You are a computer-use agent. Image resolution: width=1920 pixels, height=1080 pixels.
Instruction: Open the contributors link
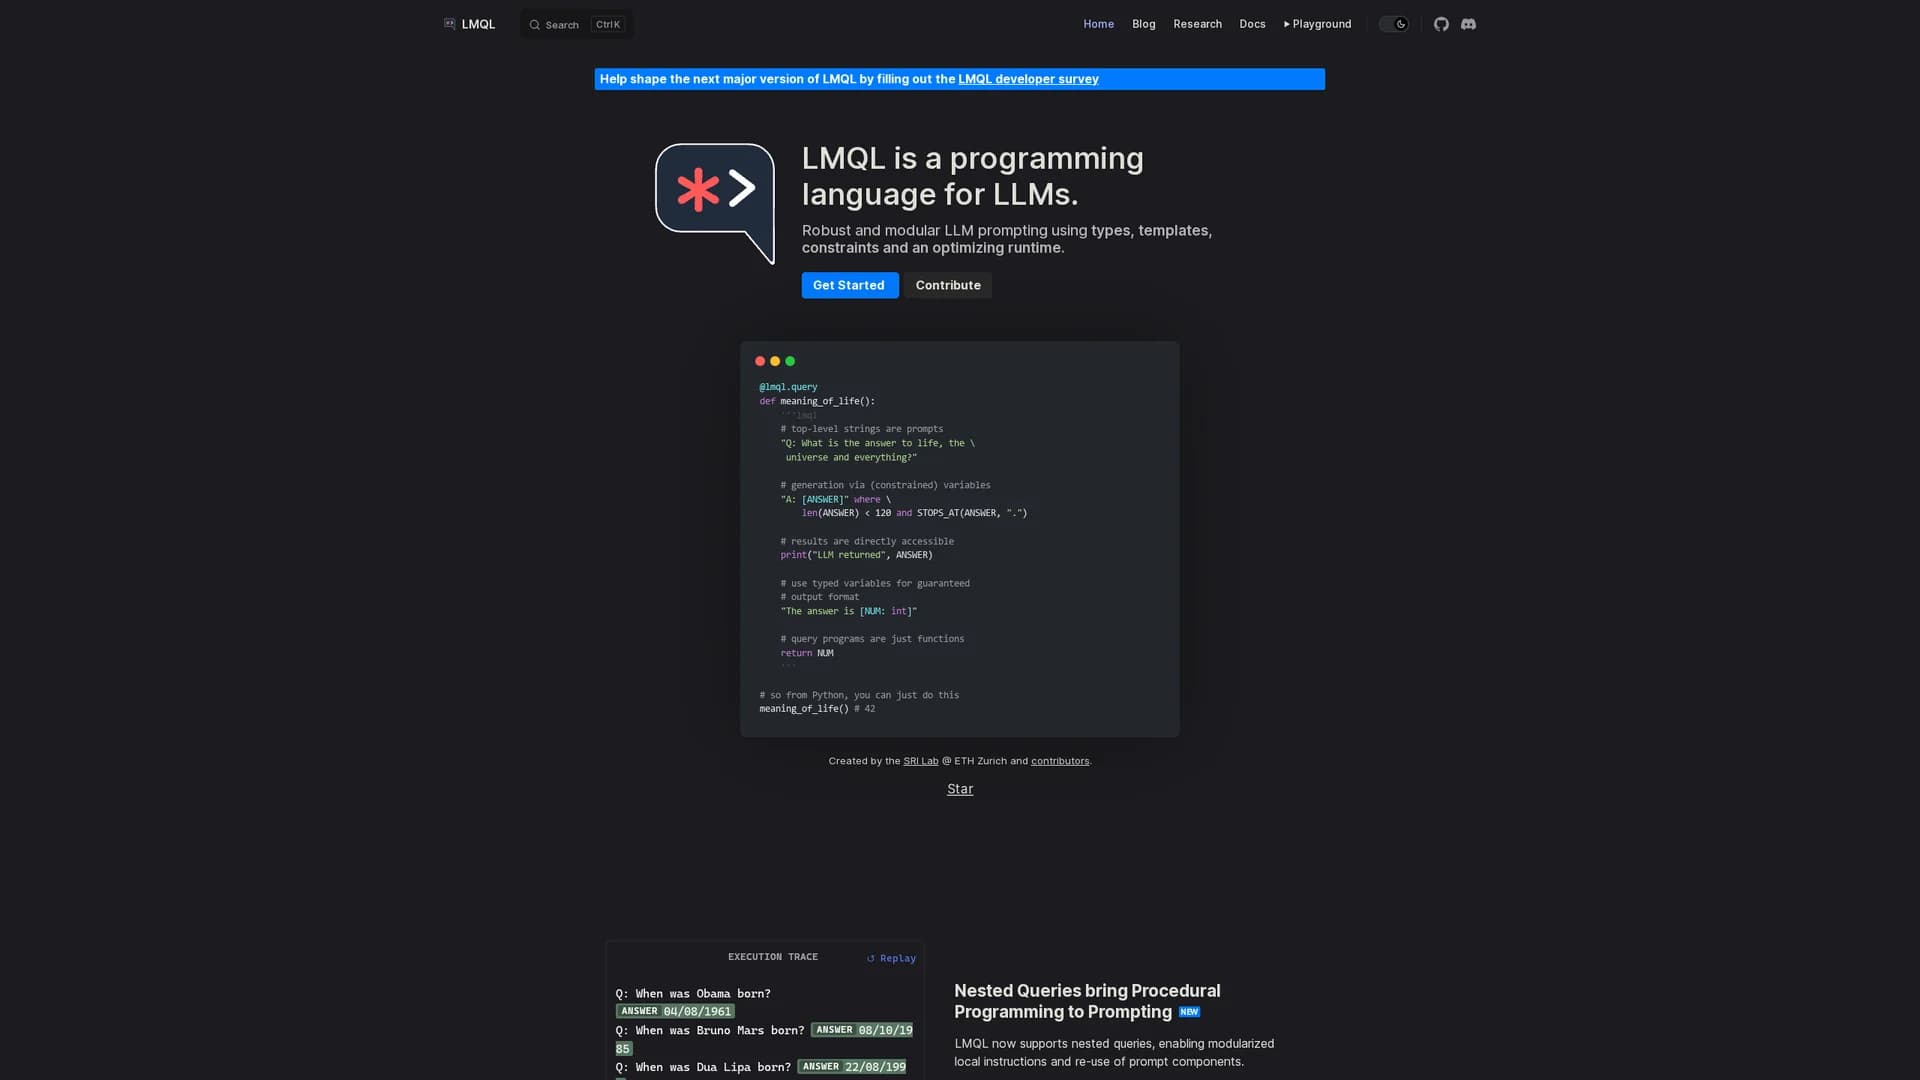1059,761
